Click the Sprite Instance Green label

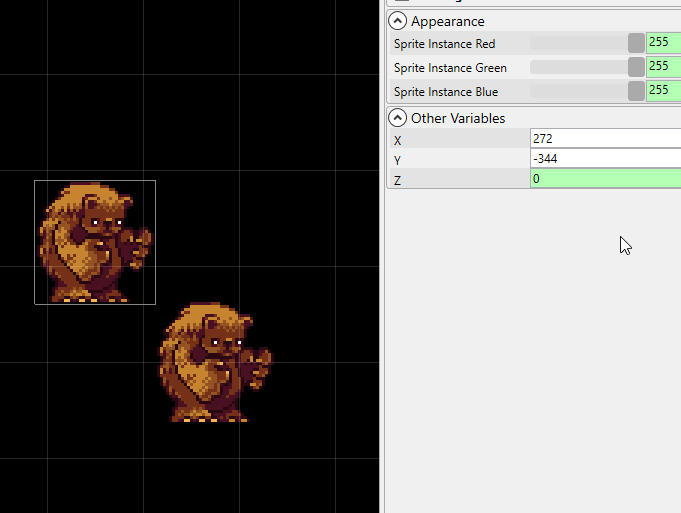450,68
